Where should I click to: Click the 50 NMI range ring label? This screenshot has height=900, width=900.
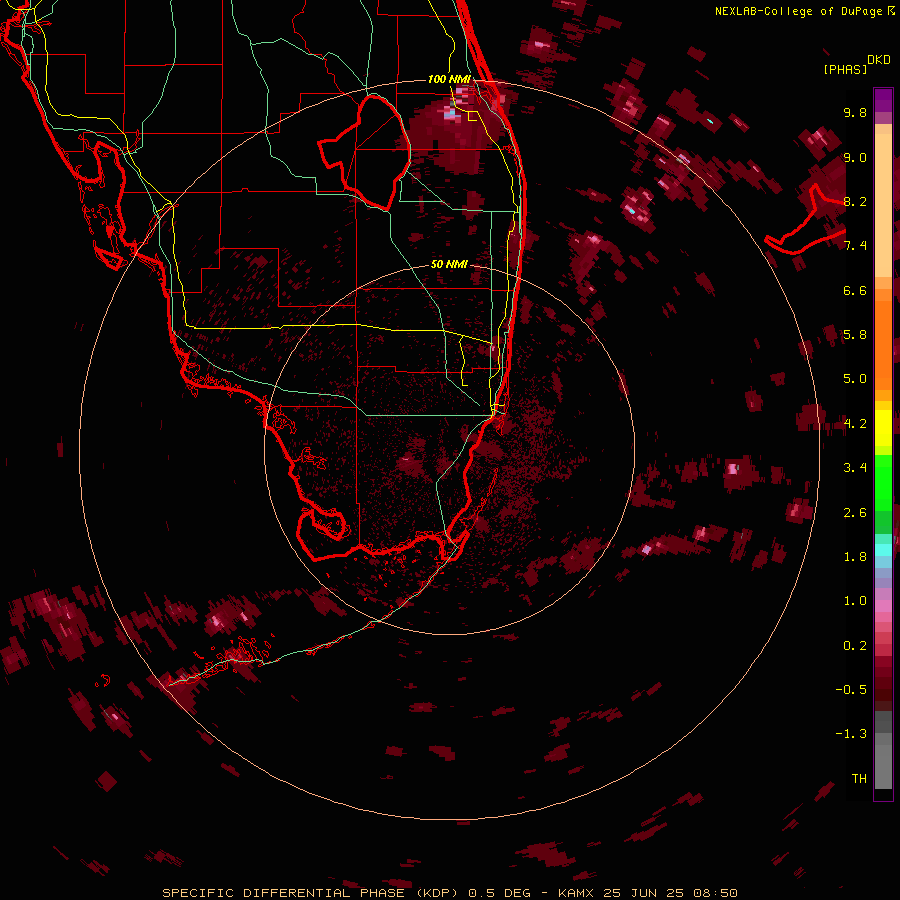[449, 264]
